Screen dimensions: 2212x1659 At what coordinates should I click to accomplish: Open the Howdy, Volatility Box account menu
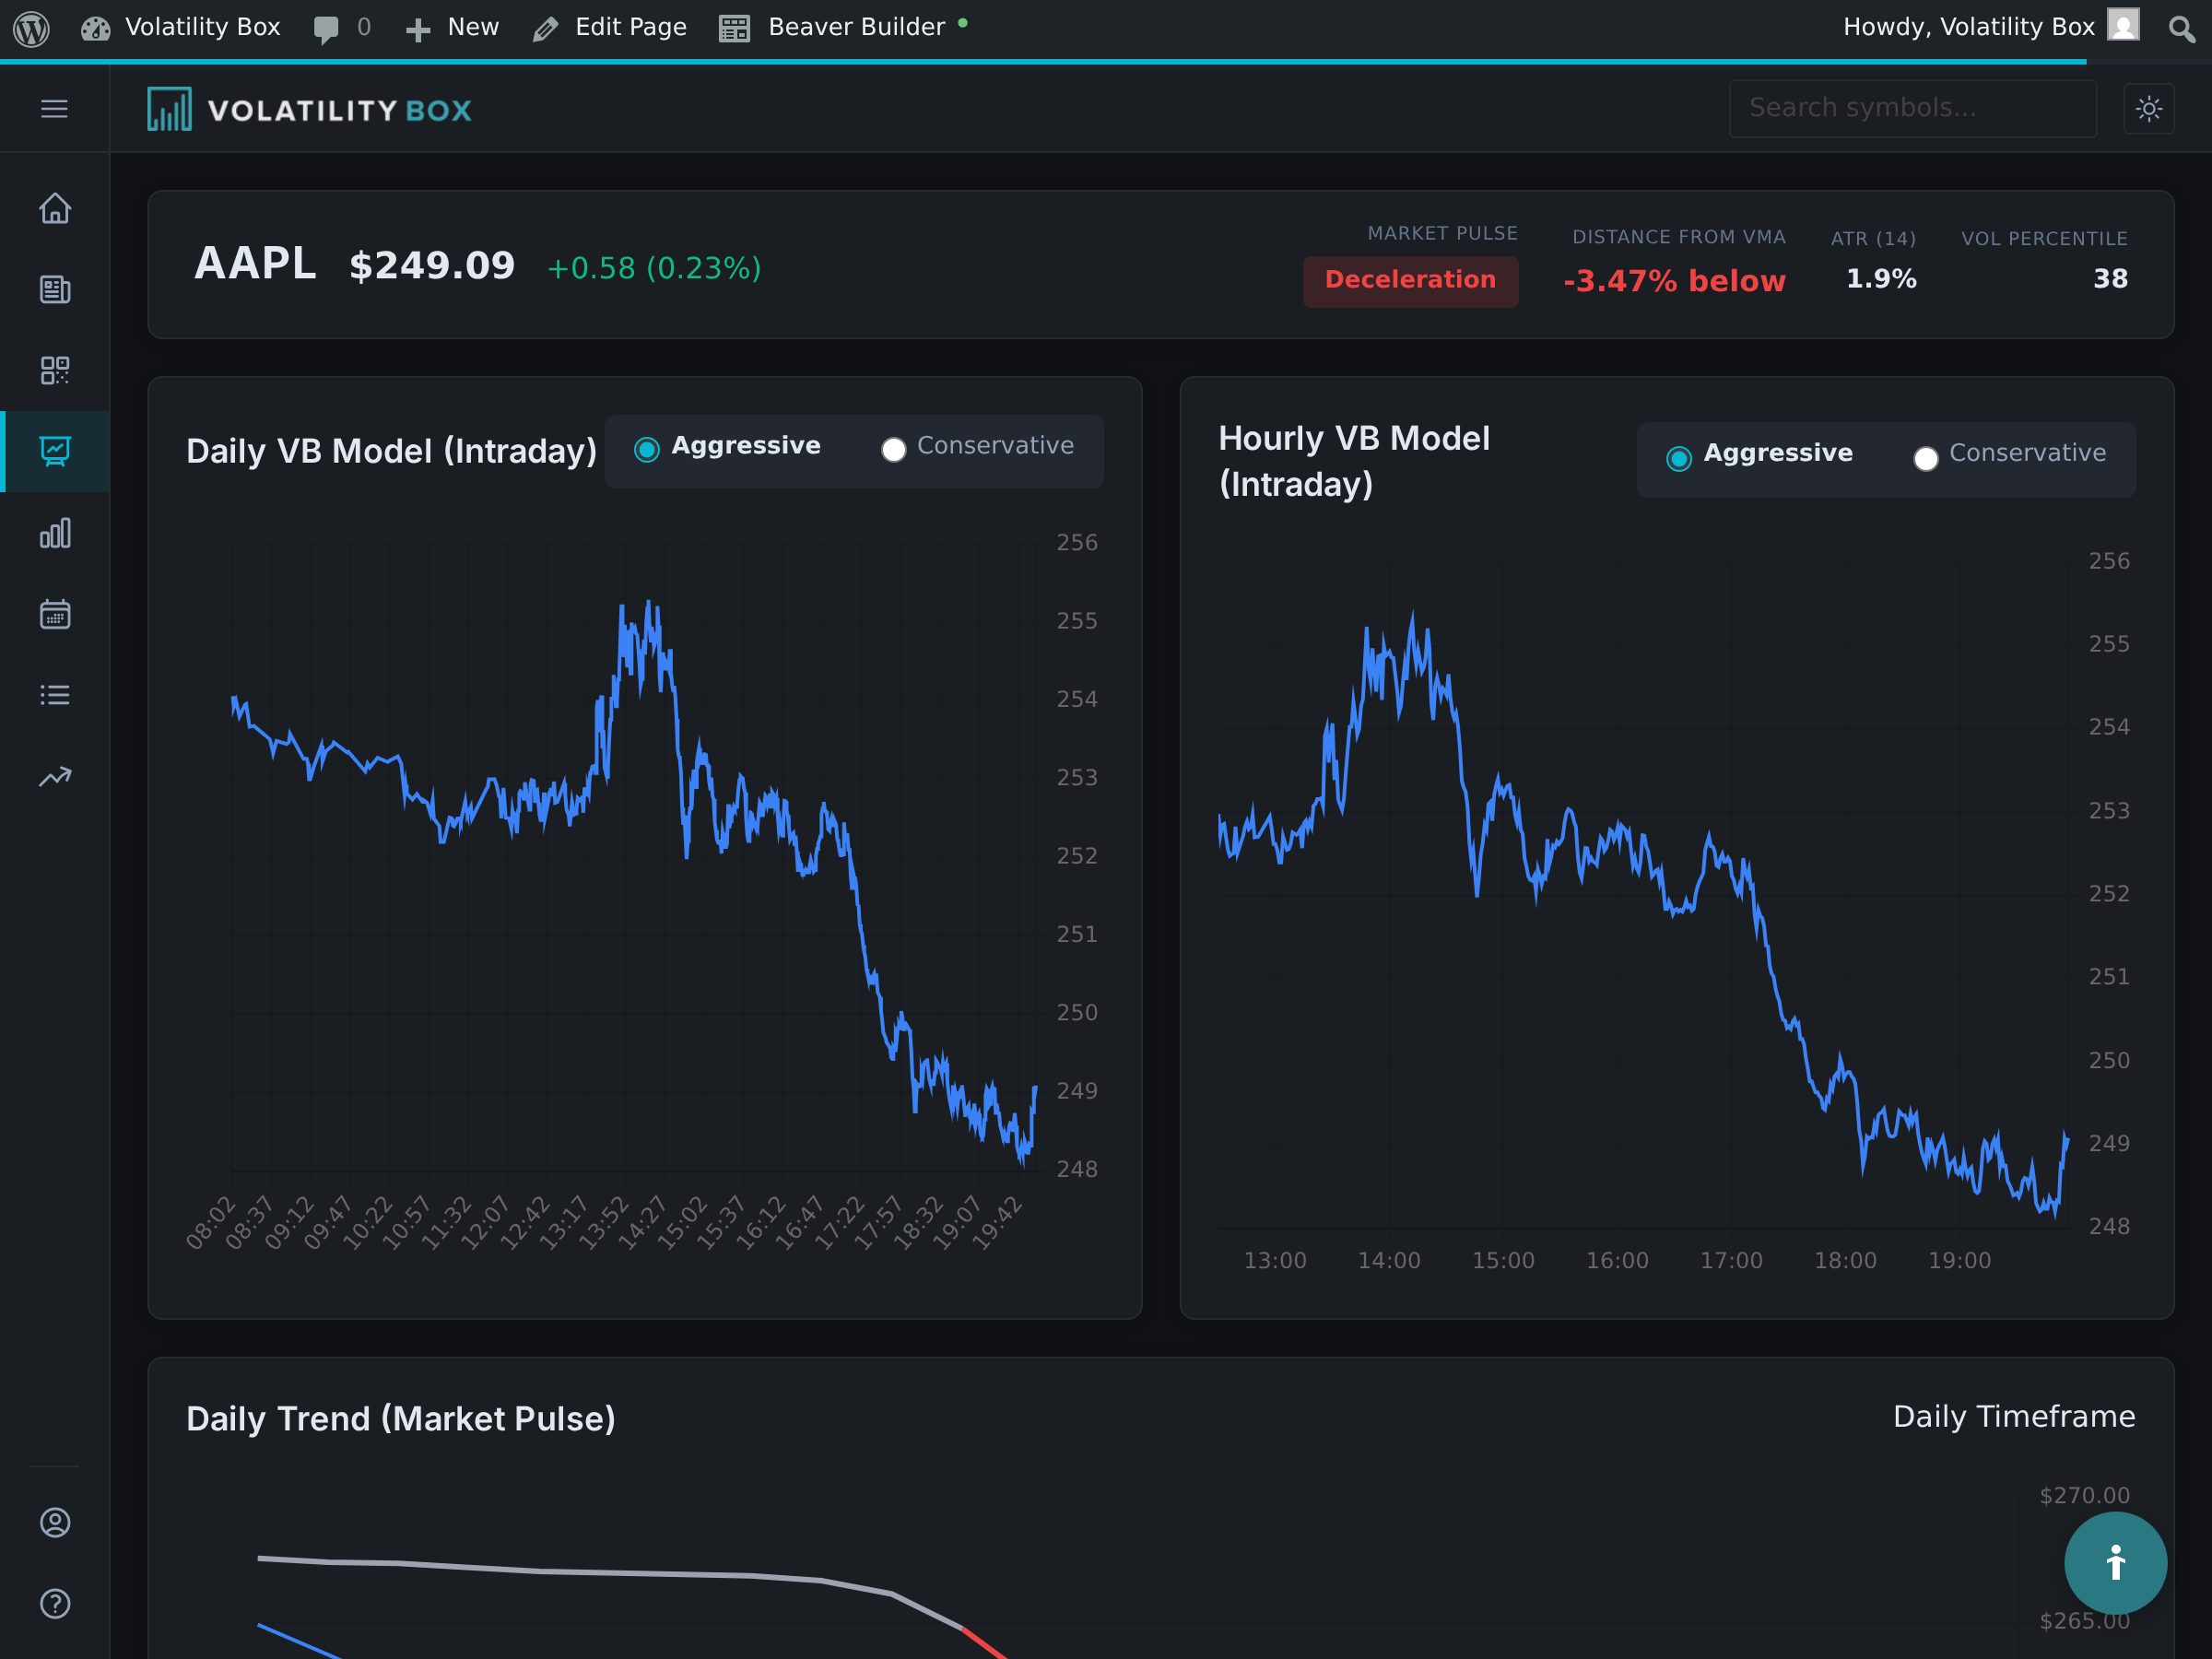tap(1990, 27)
